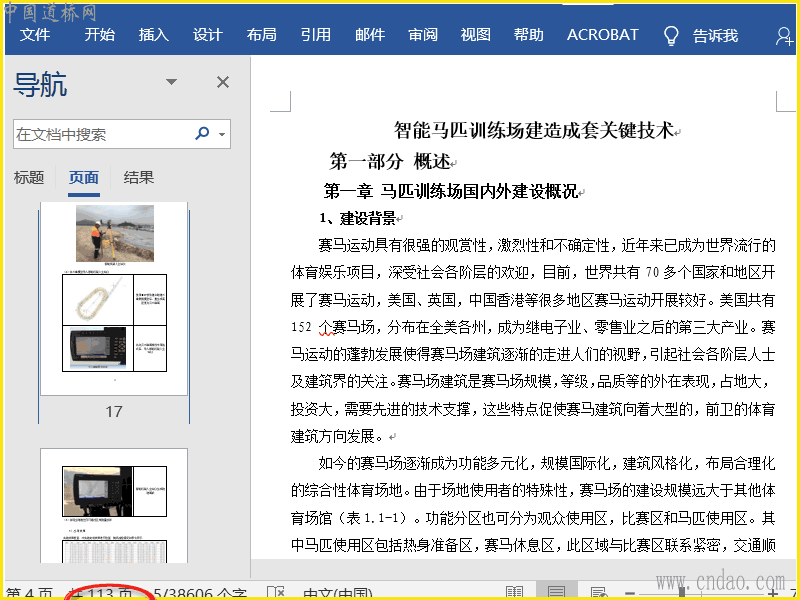Select the 设计 ribbon tab
800x600 pixels.
[208, 35]
